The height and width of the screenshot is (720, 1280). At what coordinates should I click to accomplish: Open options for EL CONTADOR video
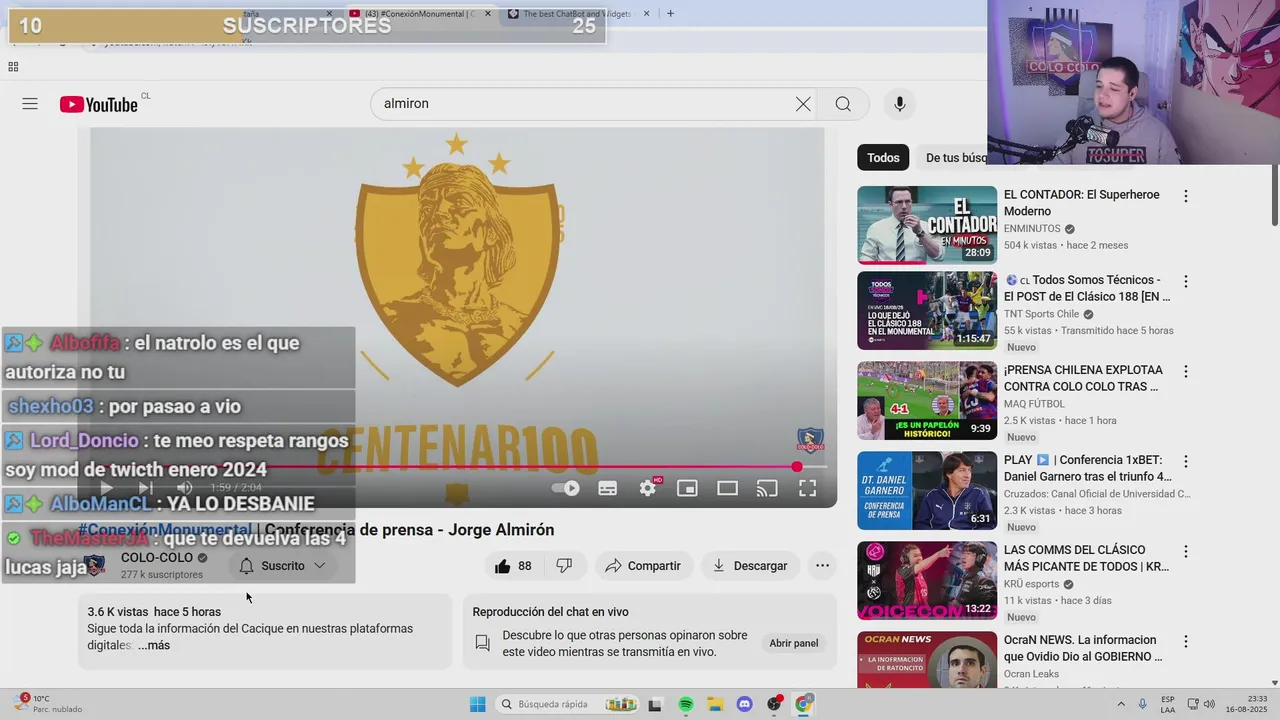click(x=1186, y=196)
